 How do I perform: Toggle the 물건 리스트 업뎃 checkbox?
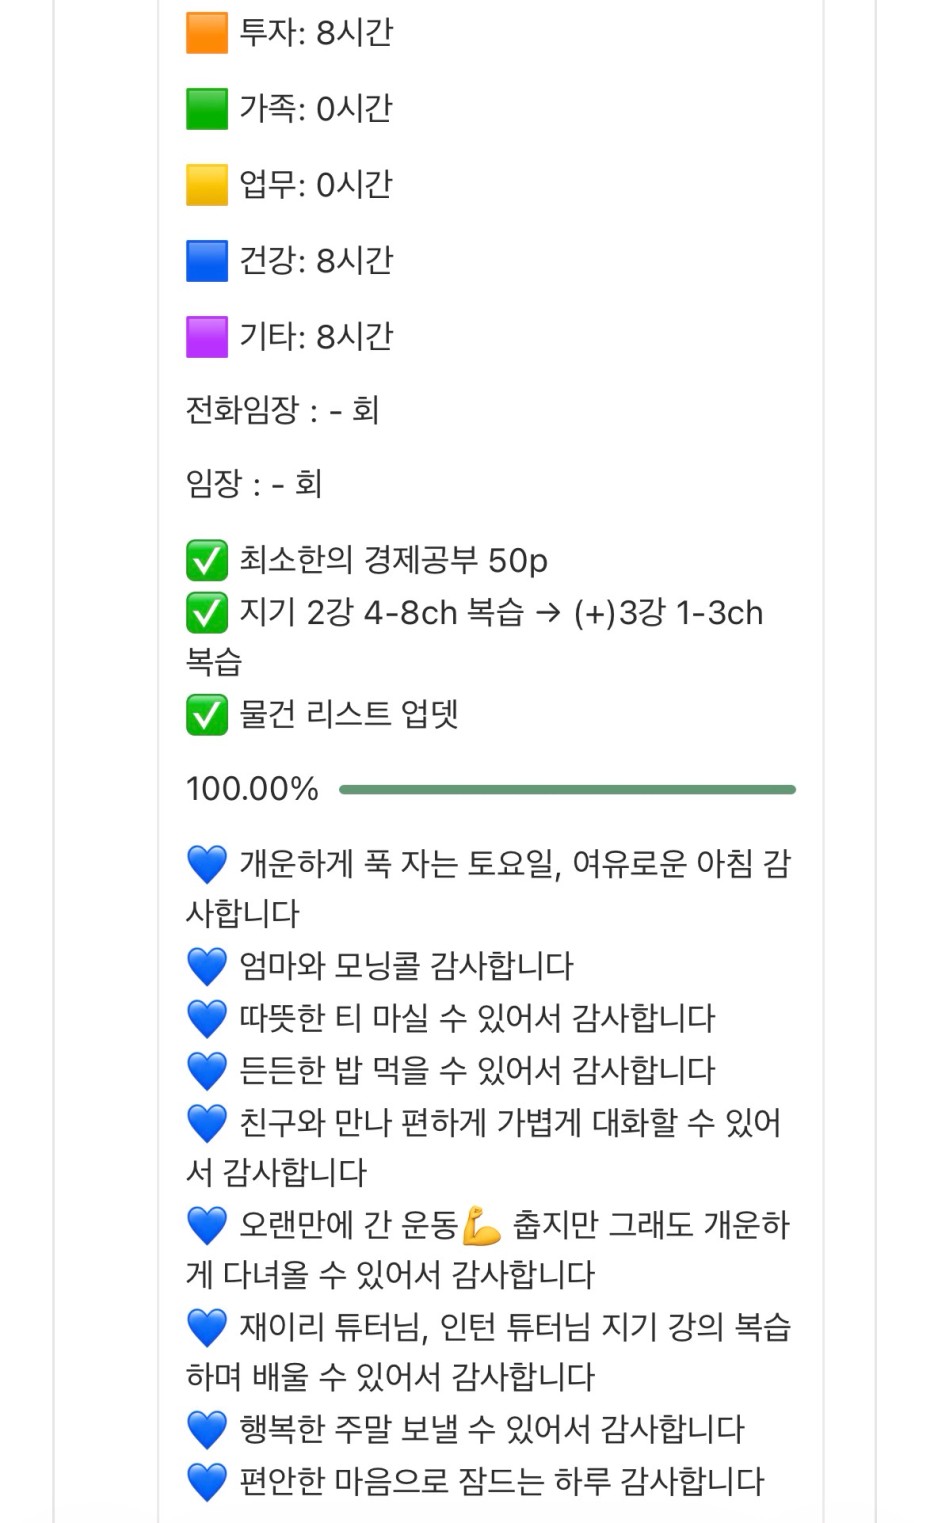click(207, 715)
